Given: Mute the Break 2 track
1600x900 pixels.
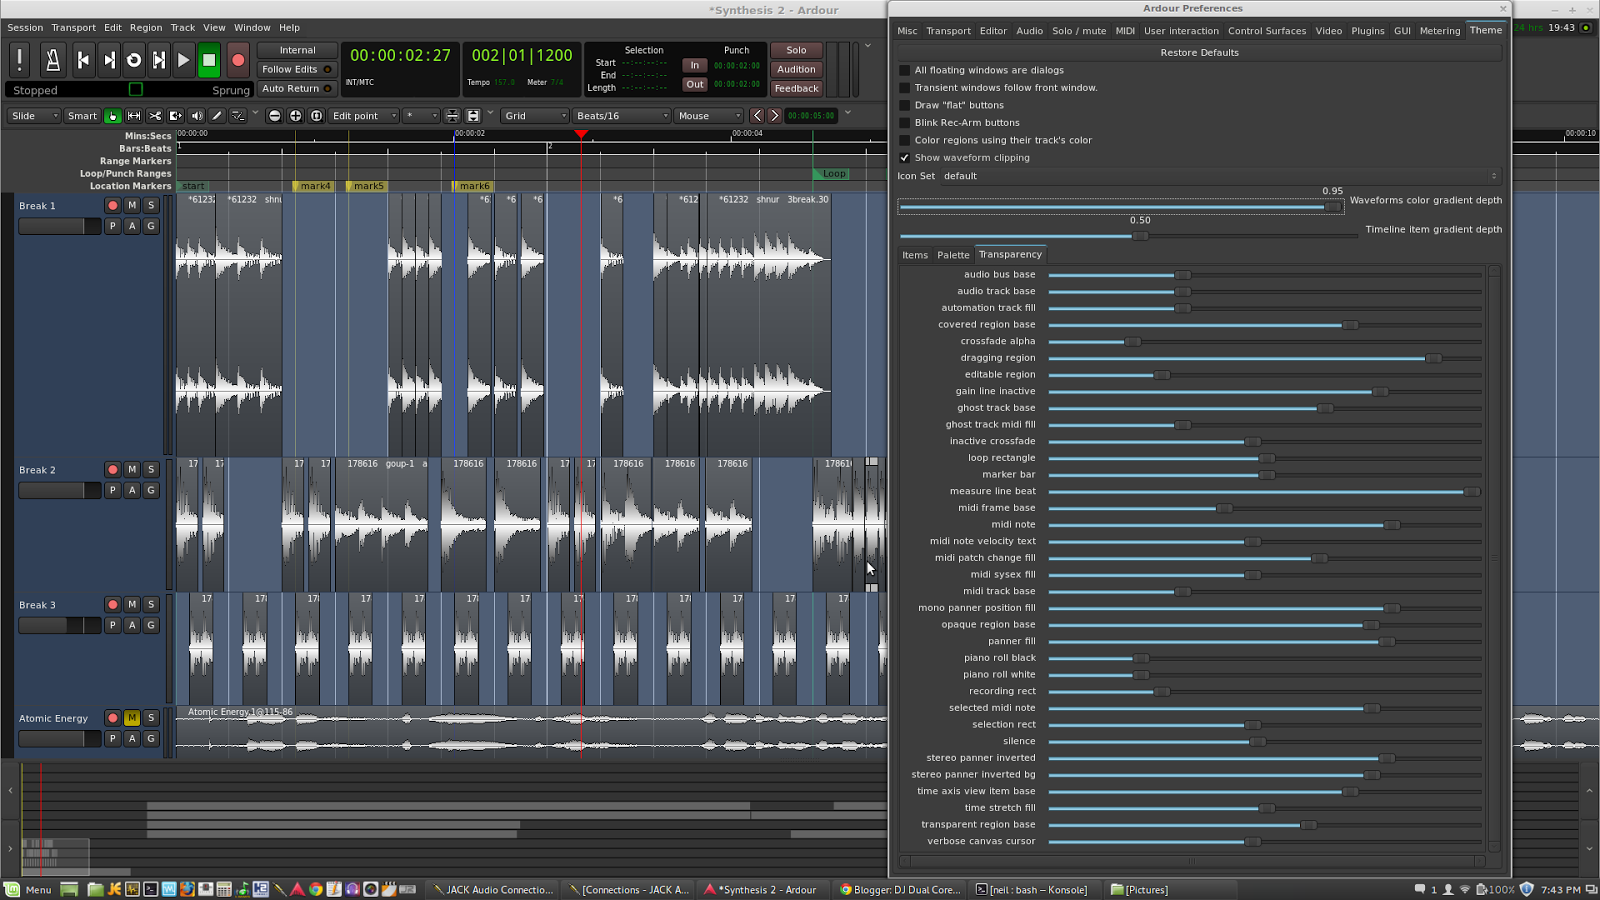Looking at the screenshot, I should [x=132, y=469].
